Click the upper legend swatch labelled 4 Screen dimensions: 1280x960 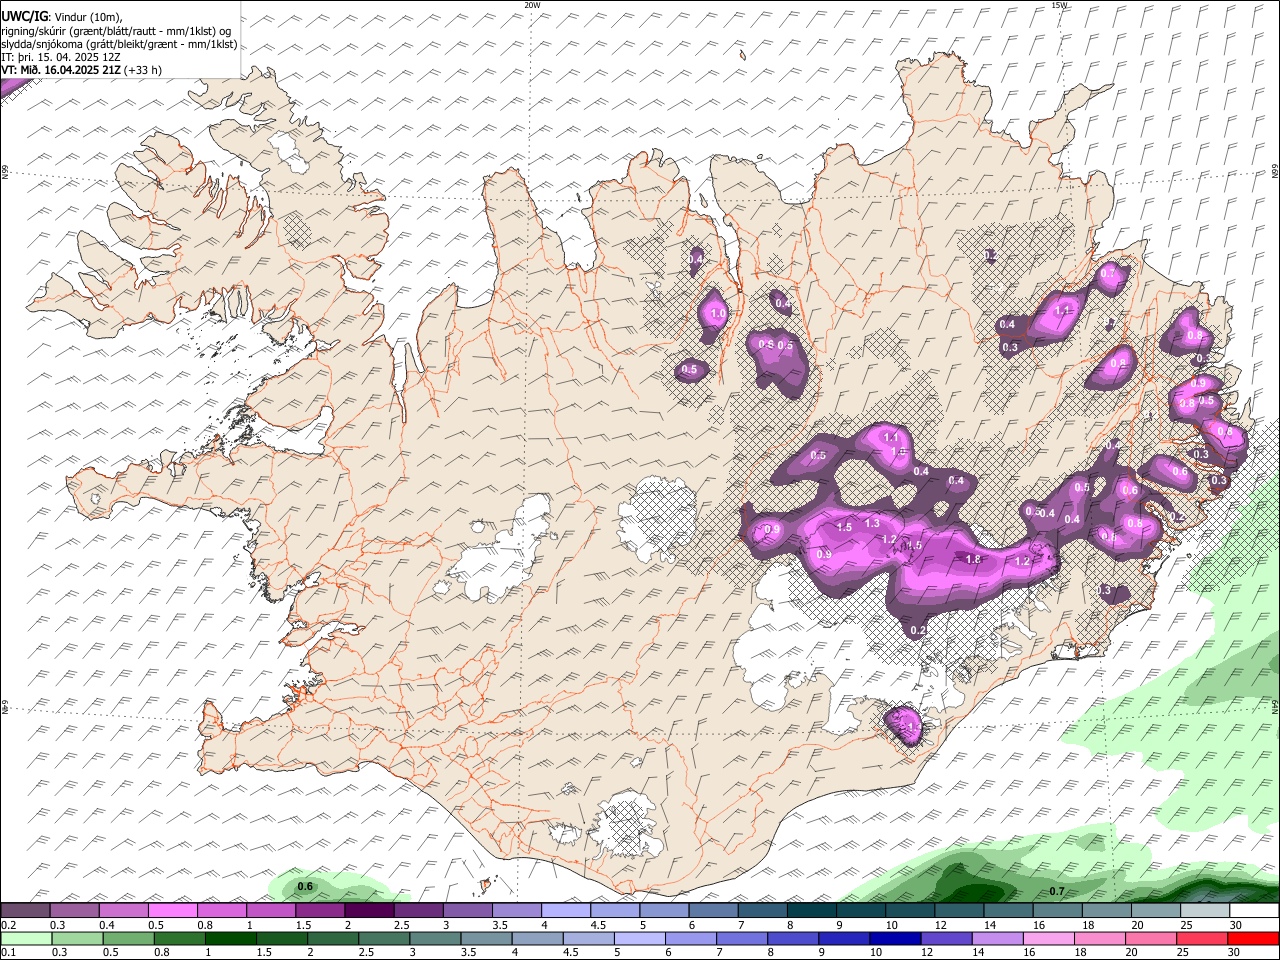point(565,910)
